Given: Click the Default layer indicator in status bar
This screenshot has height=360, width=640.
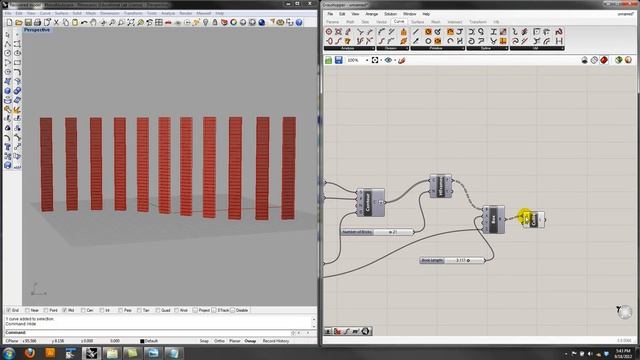Looking at the screenshot, I should pyautogui.click(x=149, y=341).
